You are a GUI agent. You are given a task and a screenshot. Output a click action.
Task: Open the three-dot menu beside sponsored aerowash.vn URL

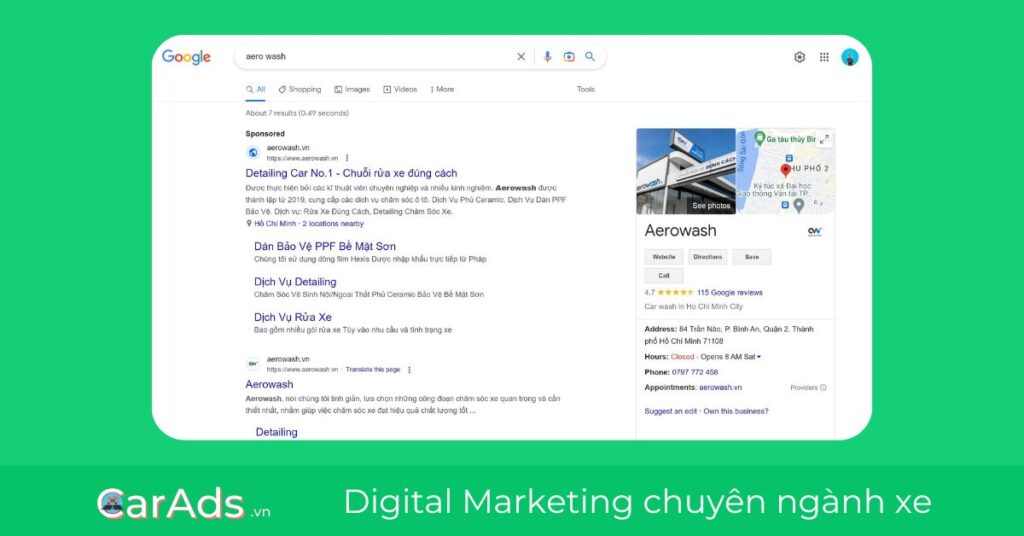pos(347,158)
